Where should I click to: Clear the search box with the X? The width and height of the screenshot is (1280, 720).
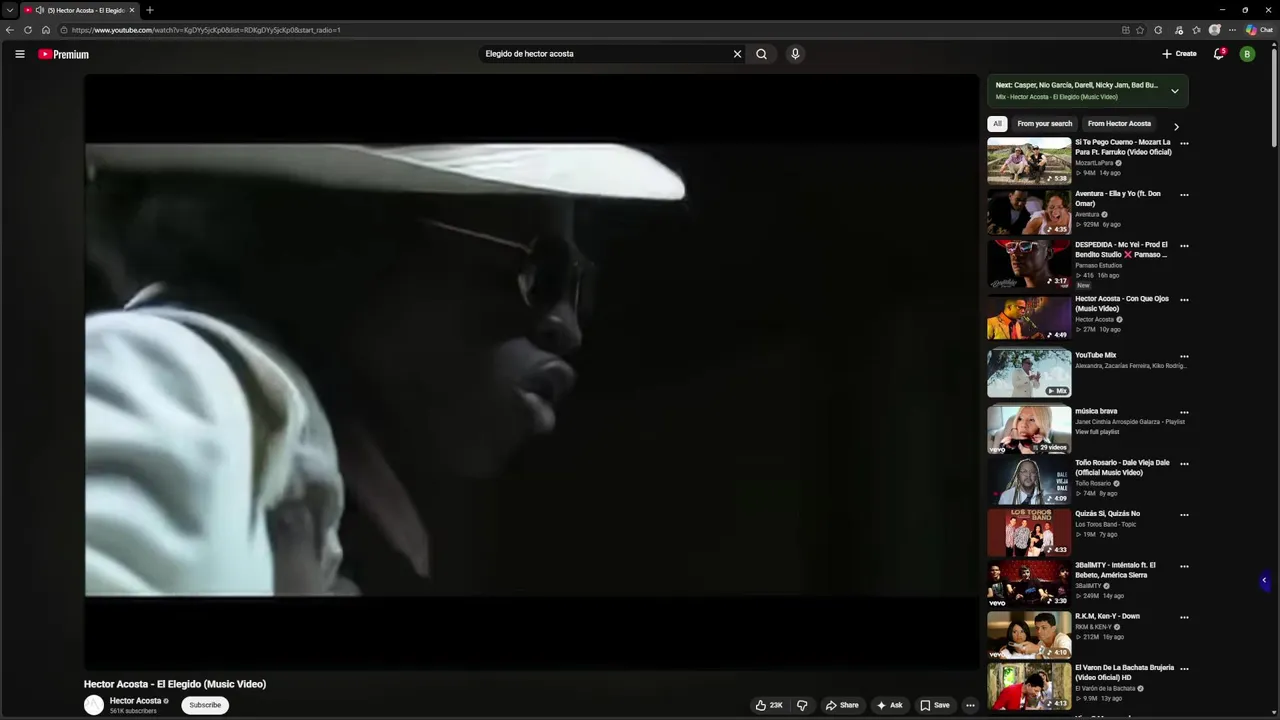tap(737, 54)
